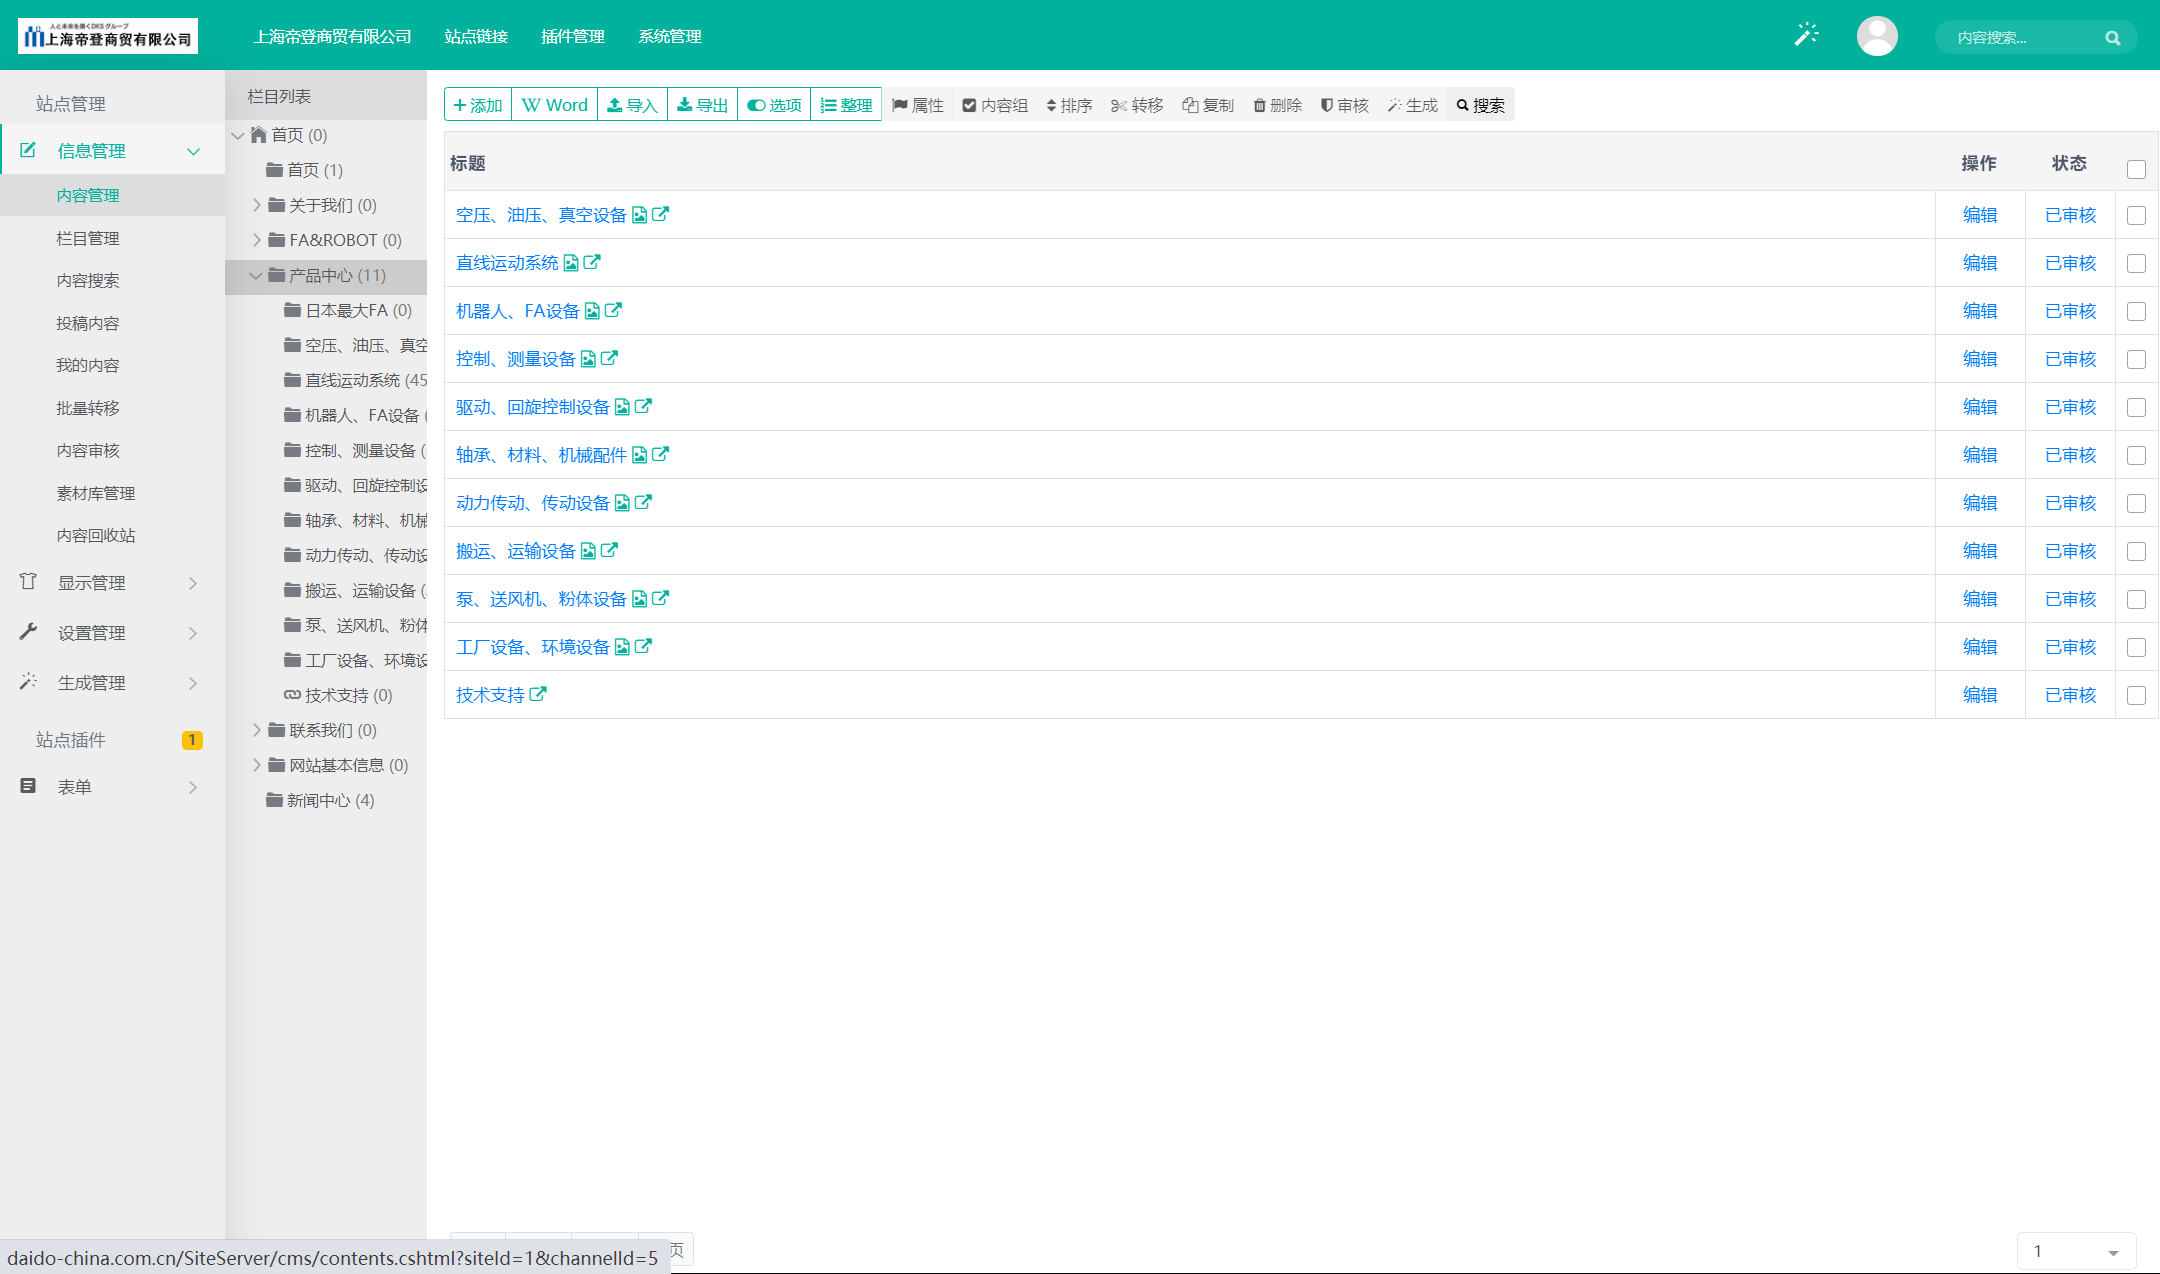Toggle the select-all checkbox in table header
2160x1274 pixels.
[x=2136, y=169]
